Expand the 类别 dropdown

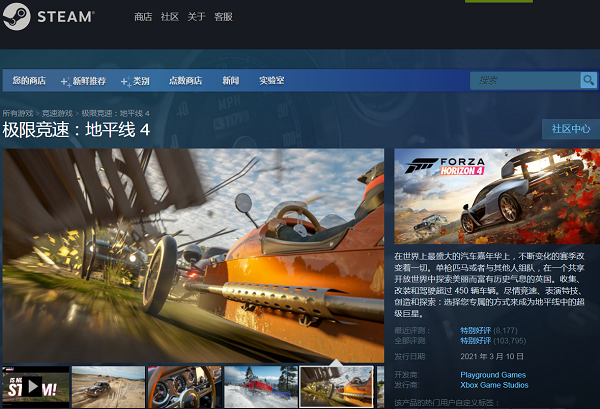coord(135,81)
